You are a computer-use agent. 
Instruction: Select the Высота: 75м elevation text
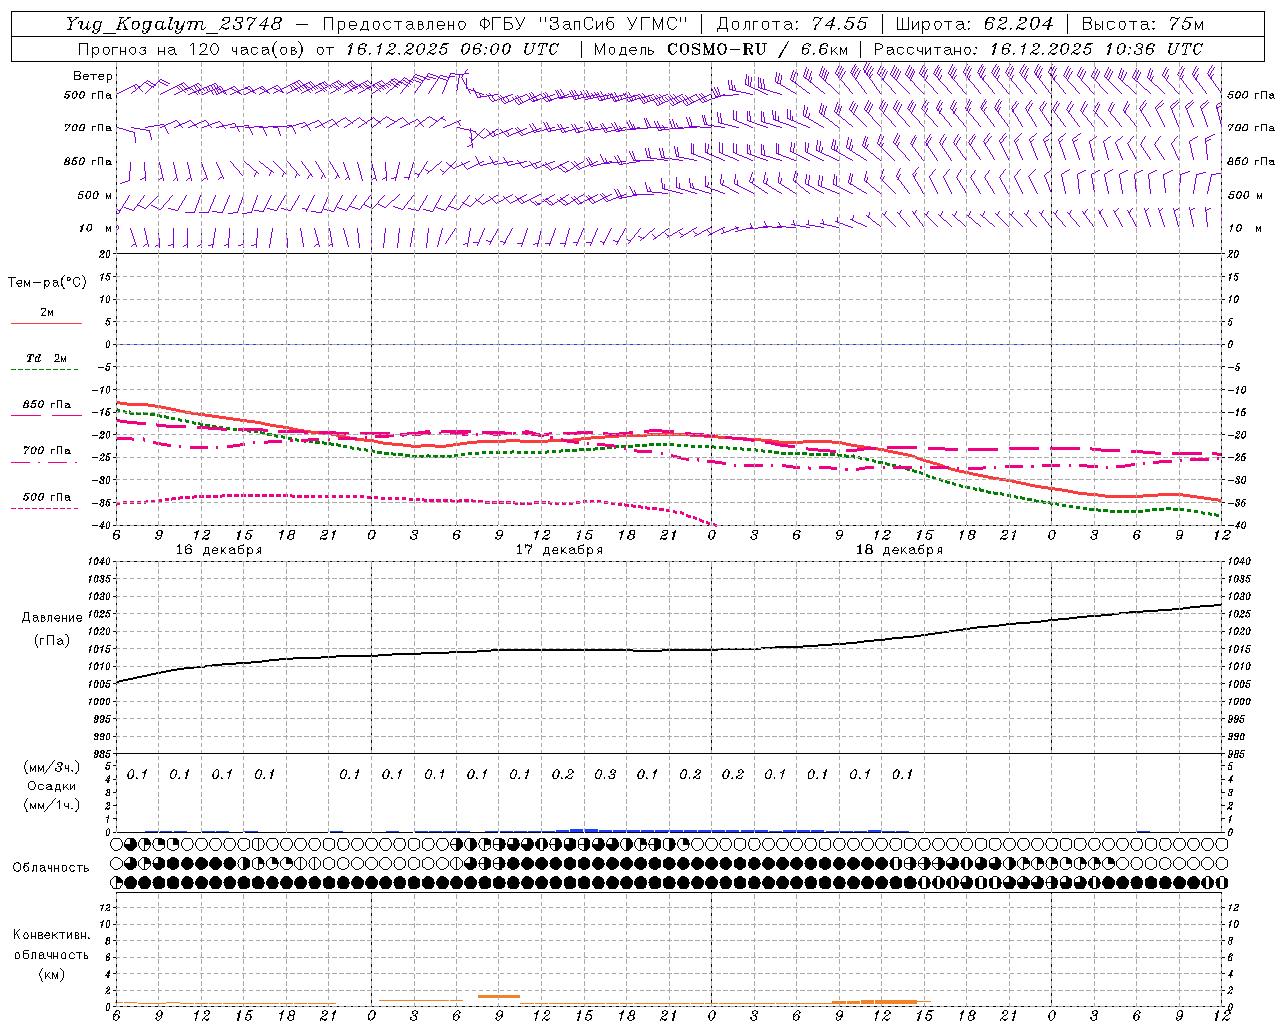tap(1143, 24)
